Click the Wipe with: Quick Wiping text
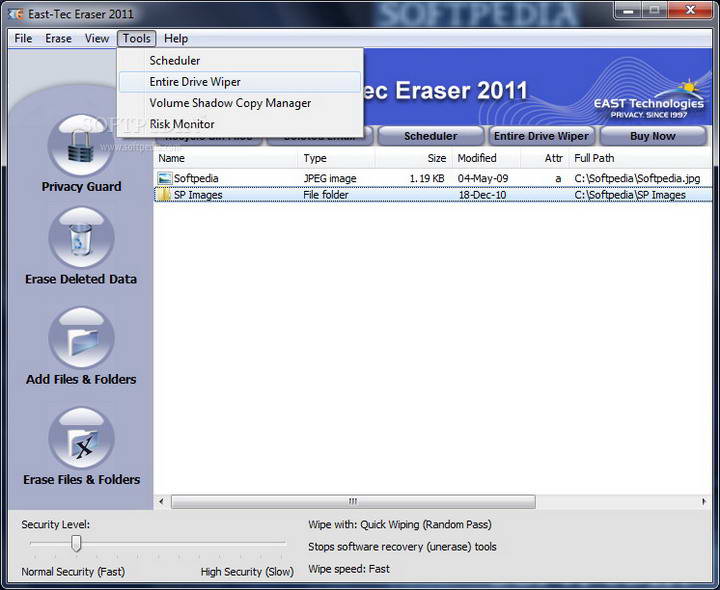This screenshot has height=590, width=720. [400, 524]
